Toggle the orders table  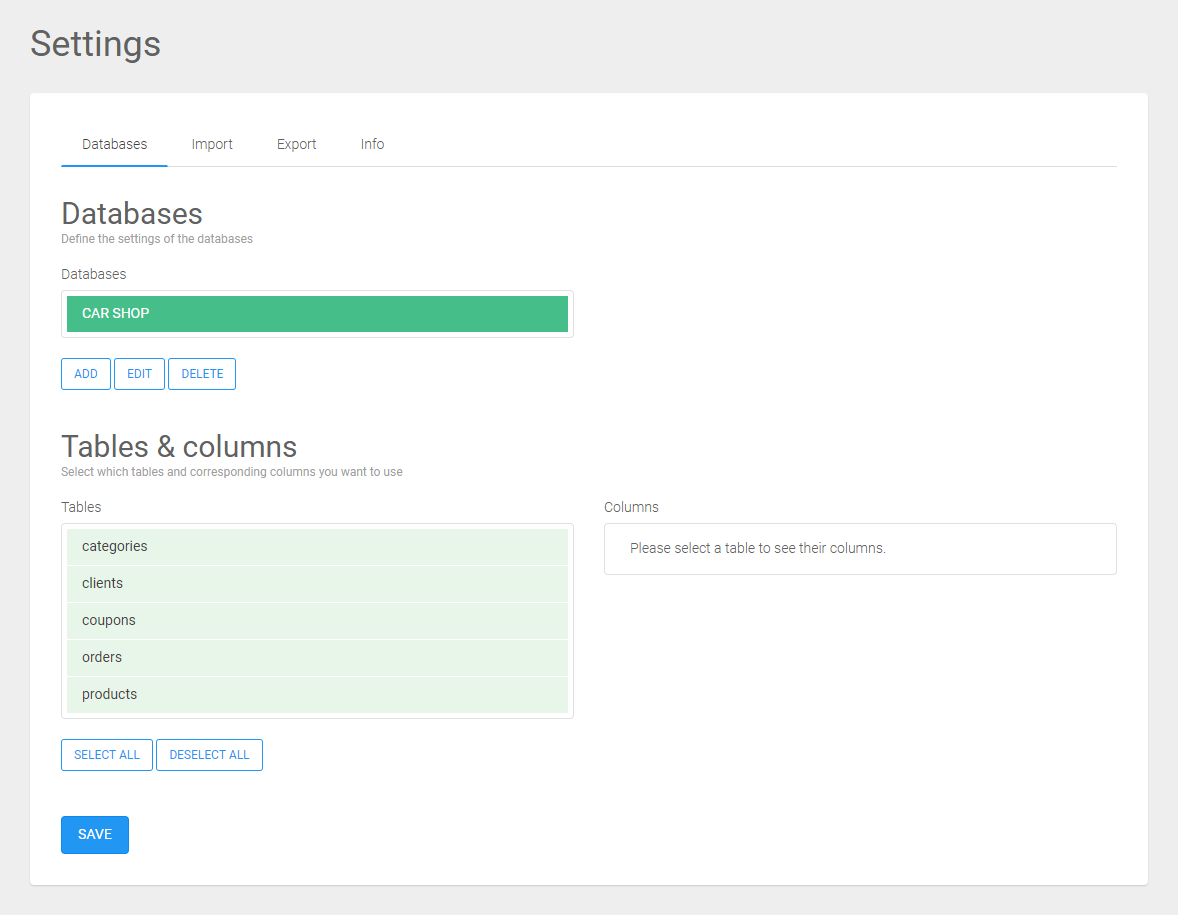(317, 657)
